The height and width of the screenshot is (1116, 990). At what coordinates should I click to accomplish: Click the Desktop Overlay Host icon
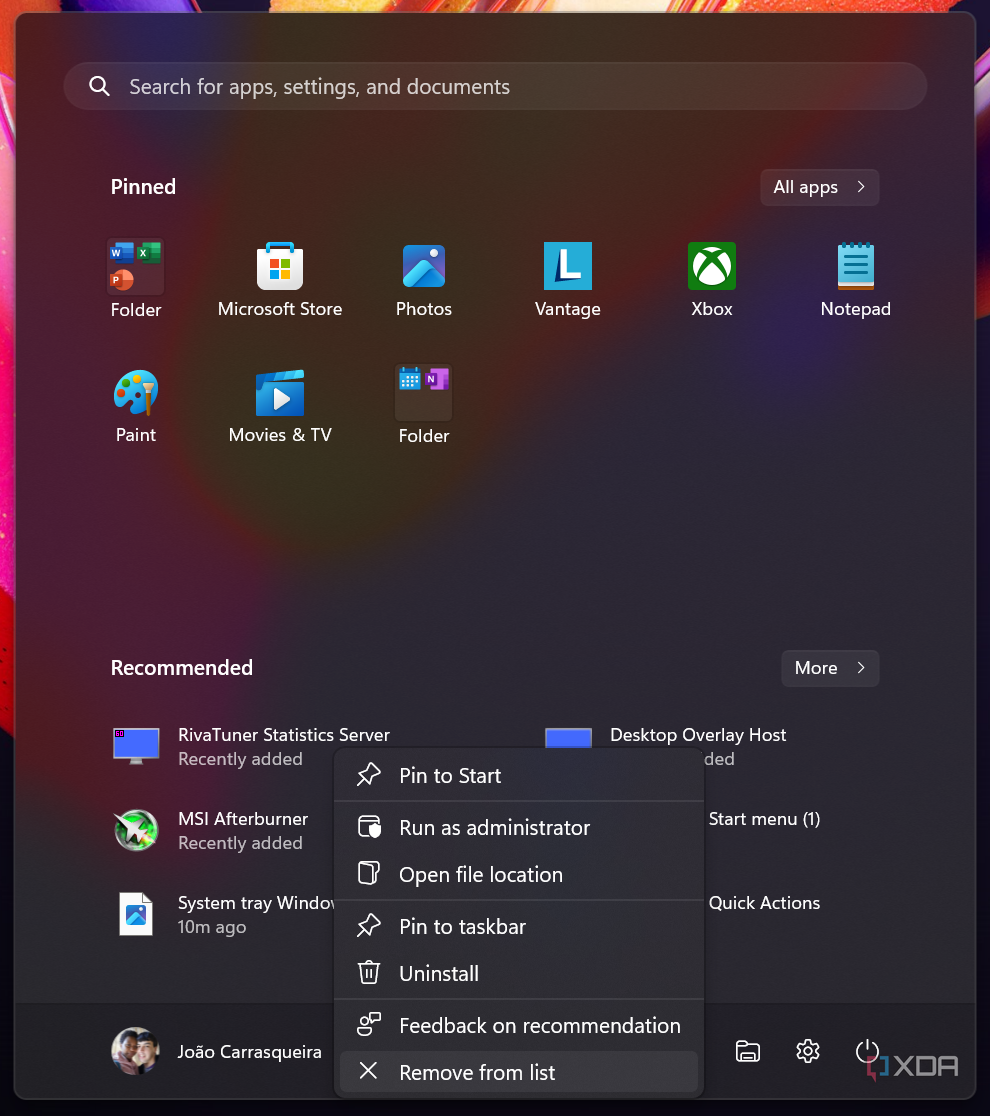(568, 737)
